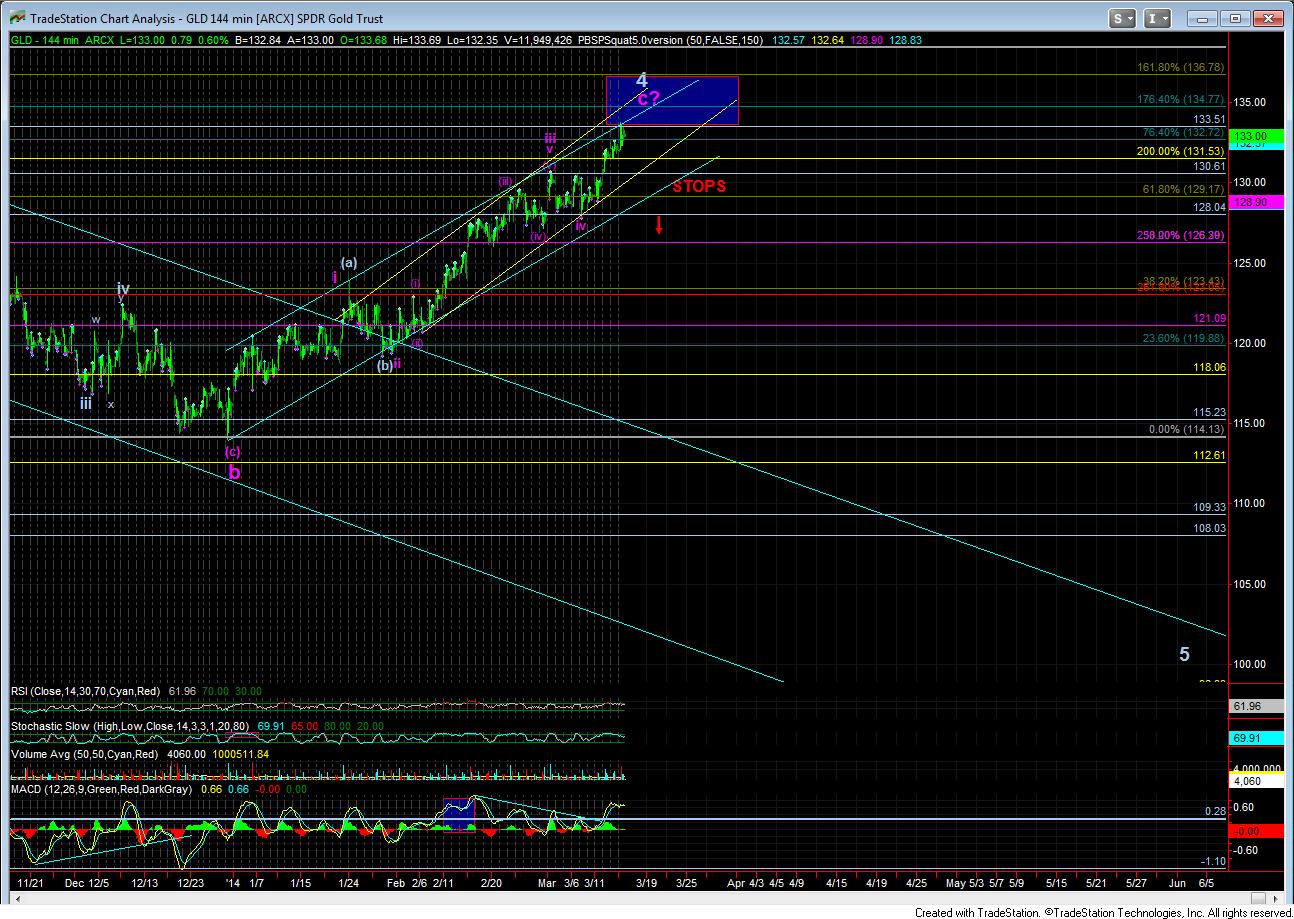This screenshot has height=919, width=1294.
Task: Click the '3/19' date on the time axis
Action: click(646, 883)
